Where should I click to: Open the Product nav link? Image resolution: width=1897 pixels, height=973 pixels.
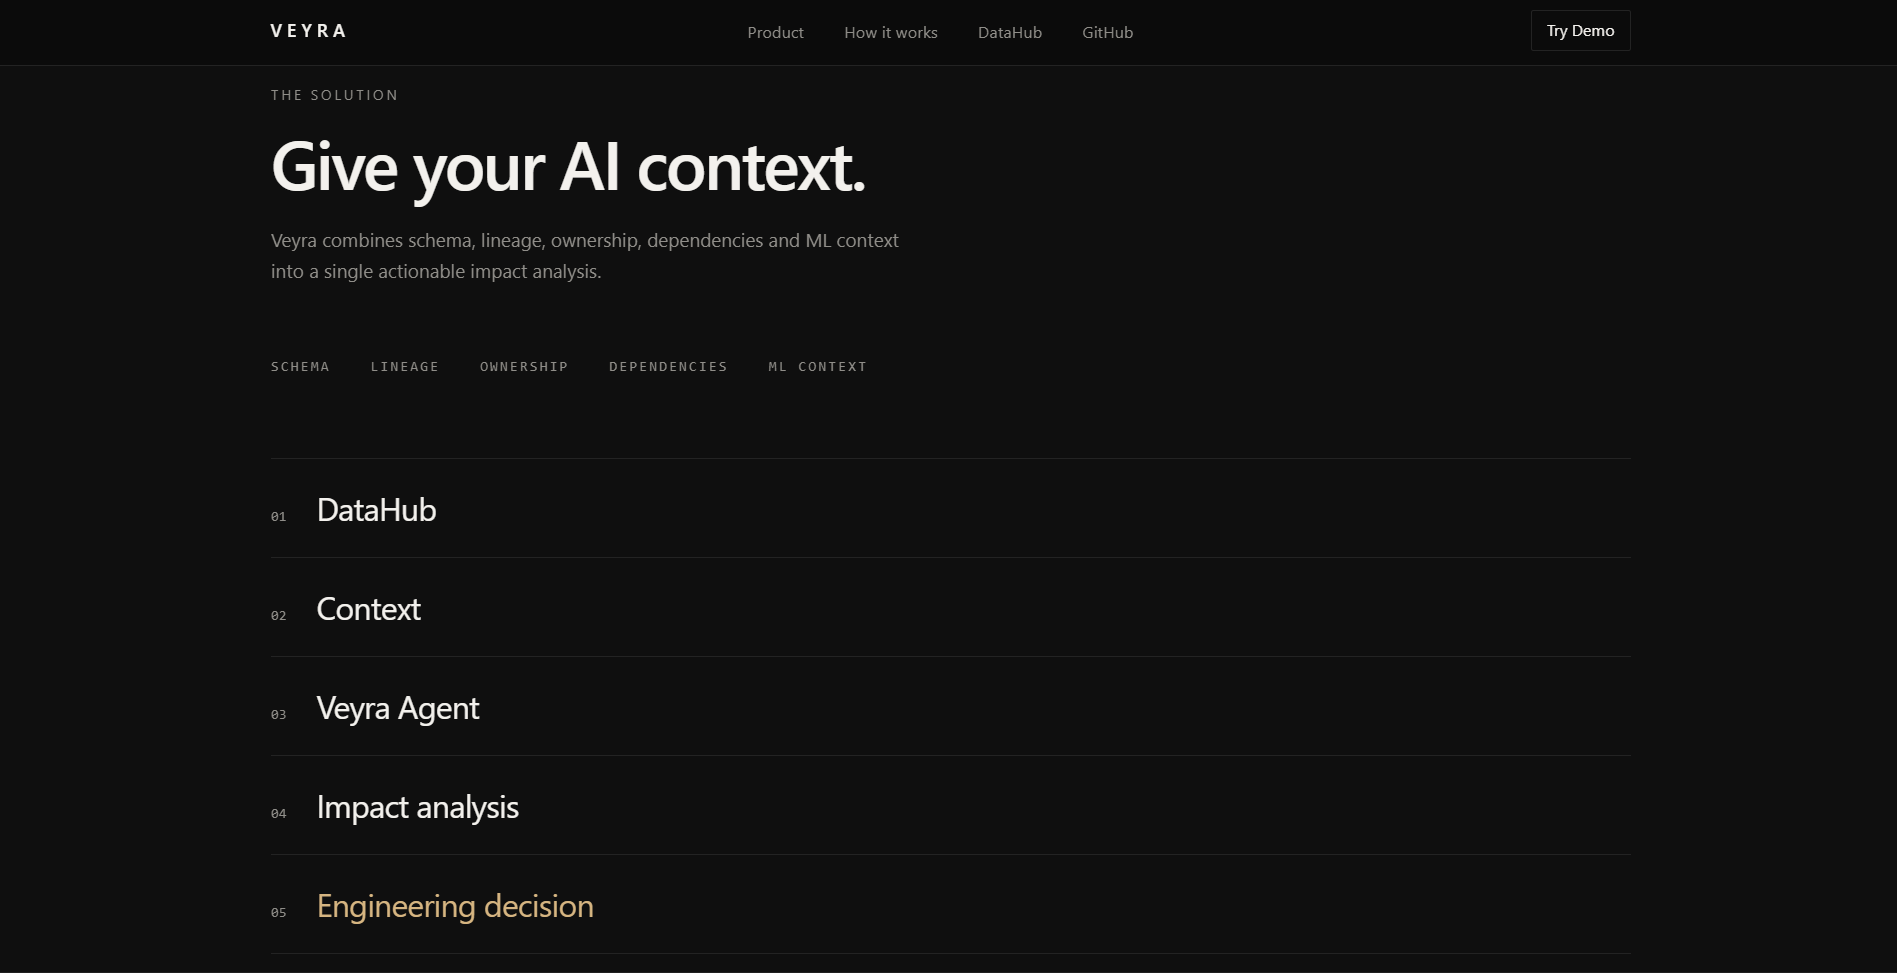click(775, 32)
